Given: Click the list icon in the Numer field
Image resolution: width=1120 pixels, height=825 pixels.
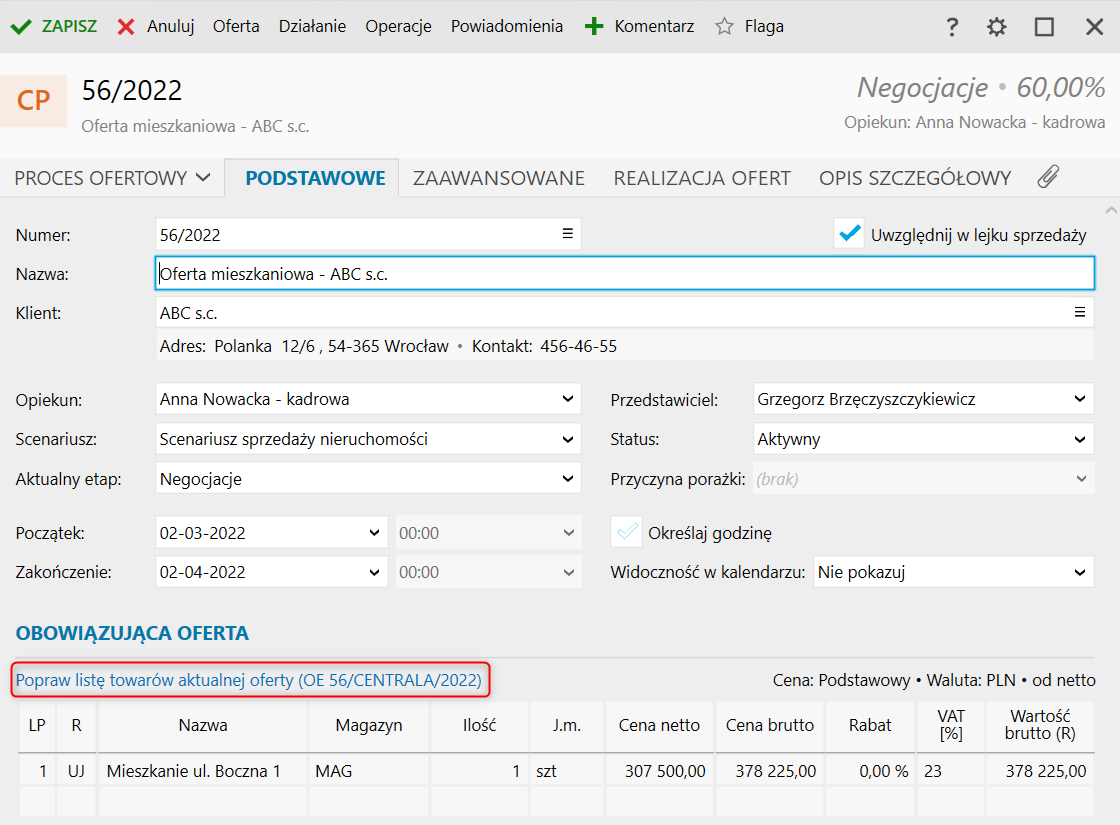Looking at the screenshot, I should point(567,234).
